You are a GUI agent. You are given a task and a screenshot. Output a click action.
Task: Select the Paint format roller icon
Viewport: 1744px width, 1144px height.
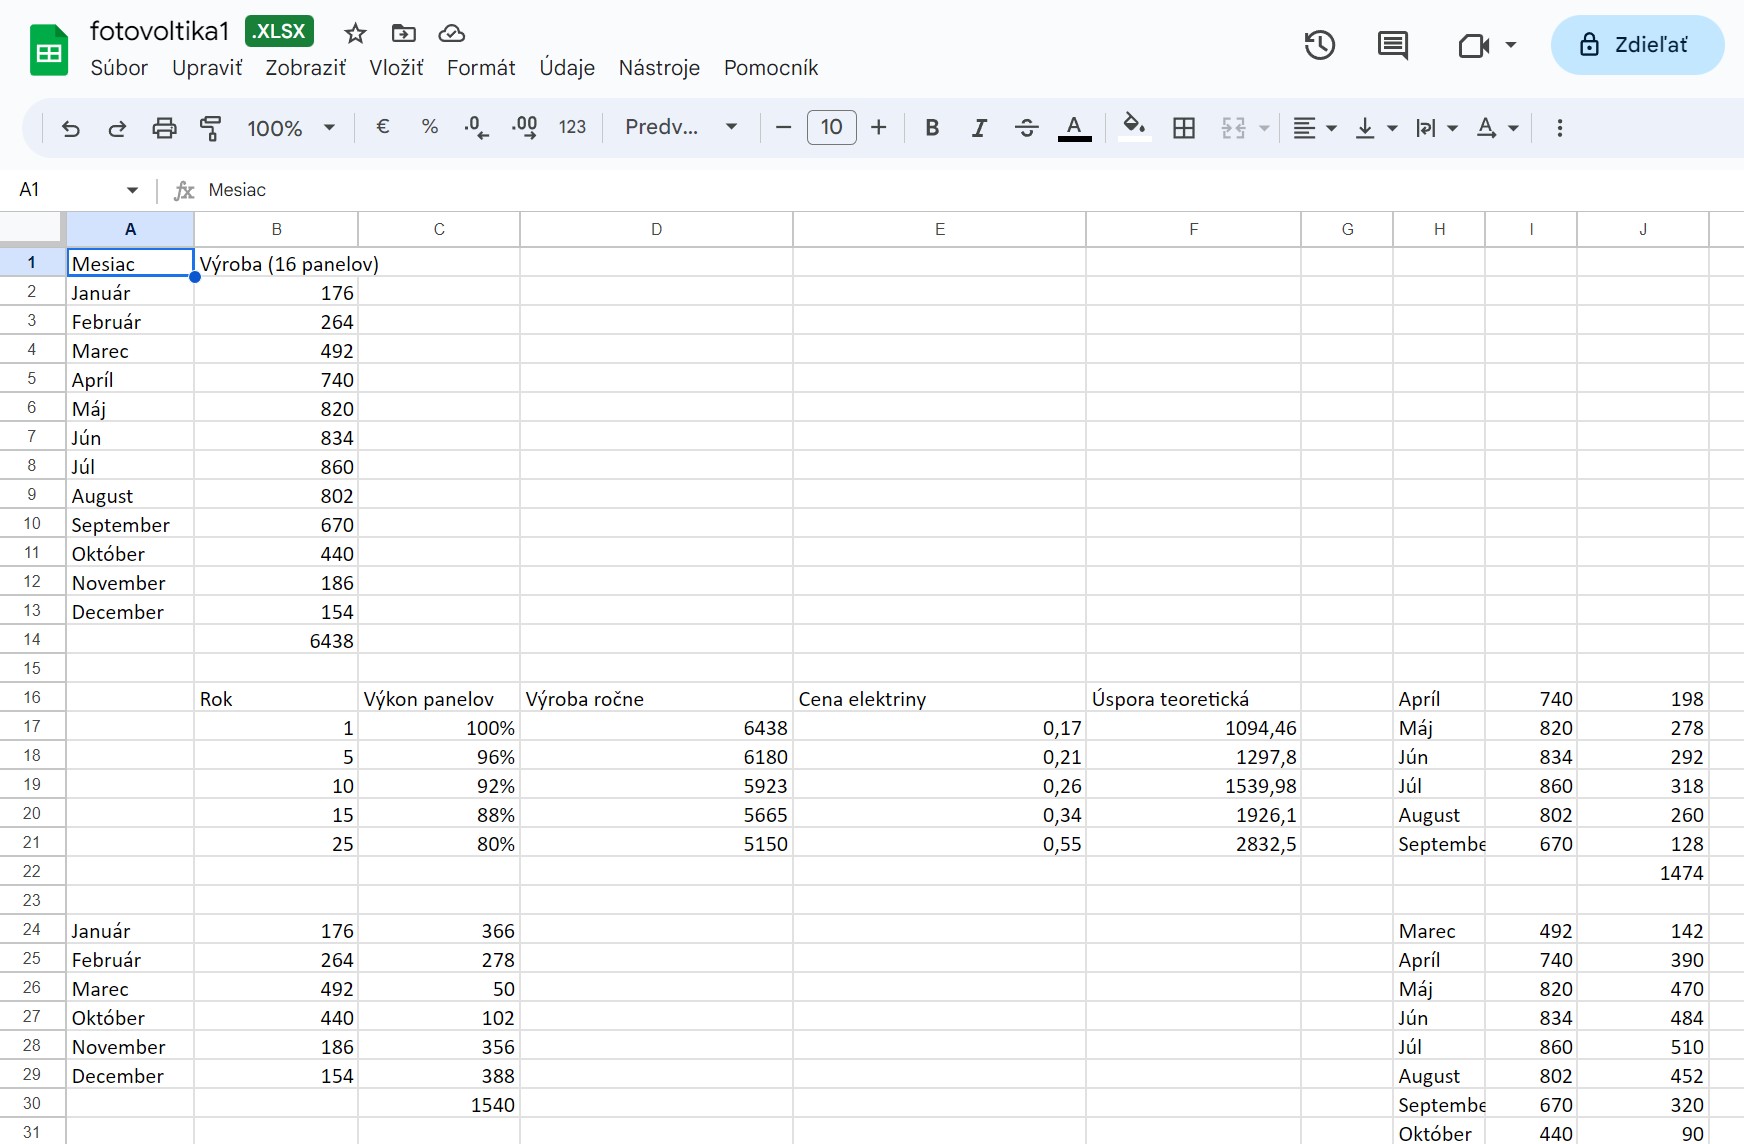point(210,128)
